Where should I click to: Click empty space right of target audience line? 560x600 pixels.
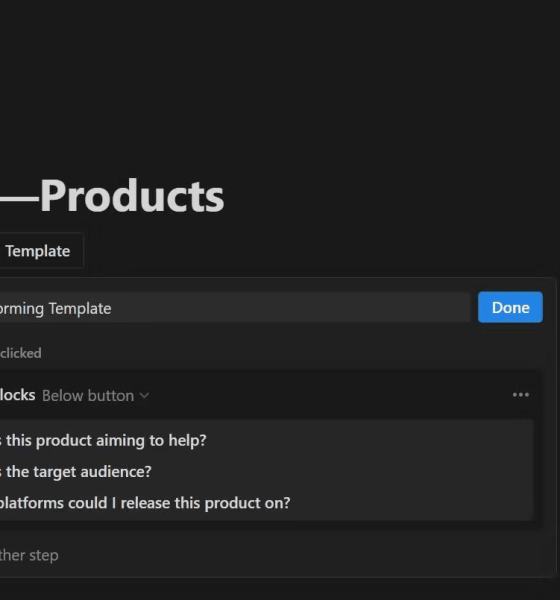point(341,472)
